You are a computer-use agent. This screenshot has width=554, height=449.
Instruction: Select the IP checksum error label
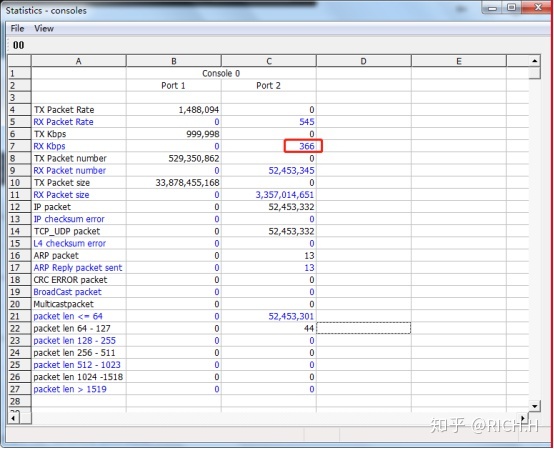(69, 219)
